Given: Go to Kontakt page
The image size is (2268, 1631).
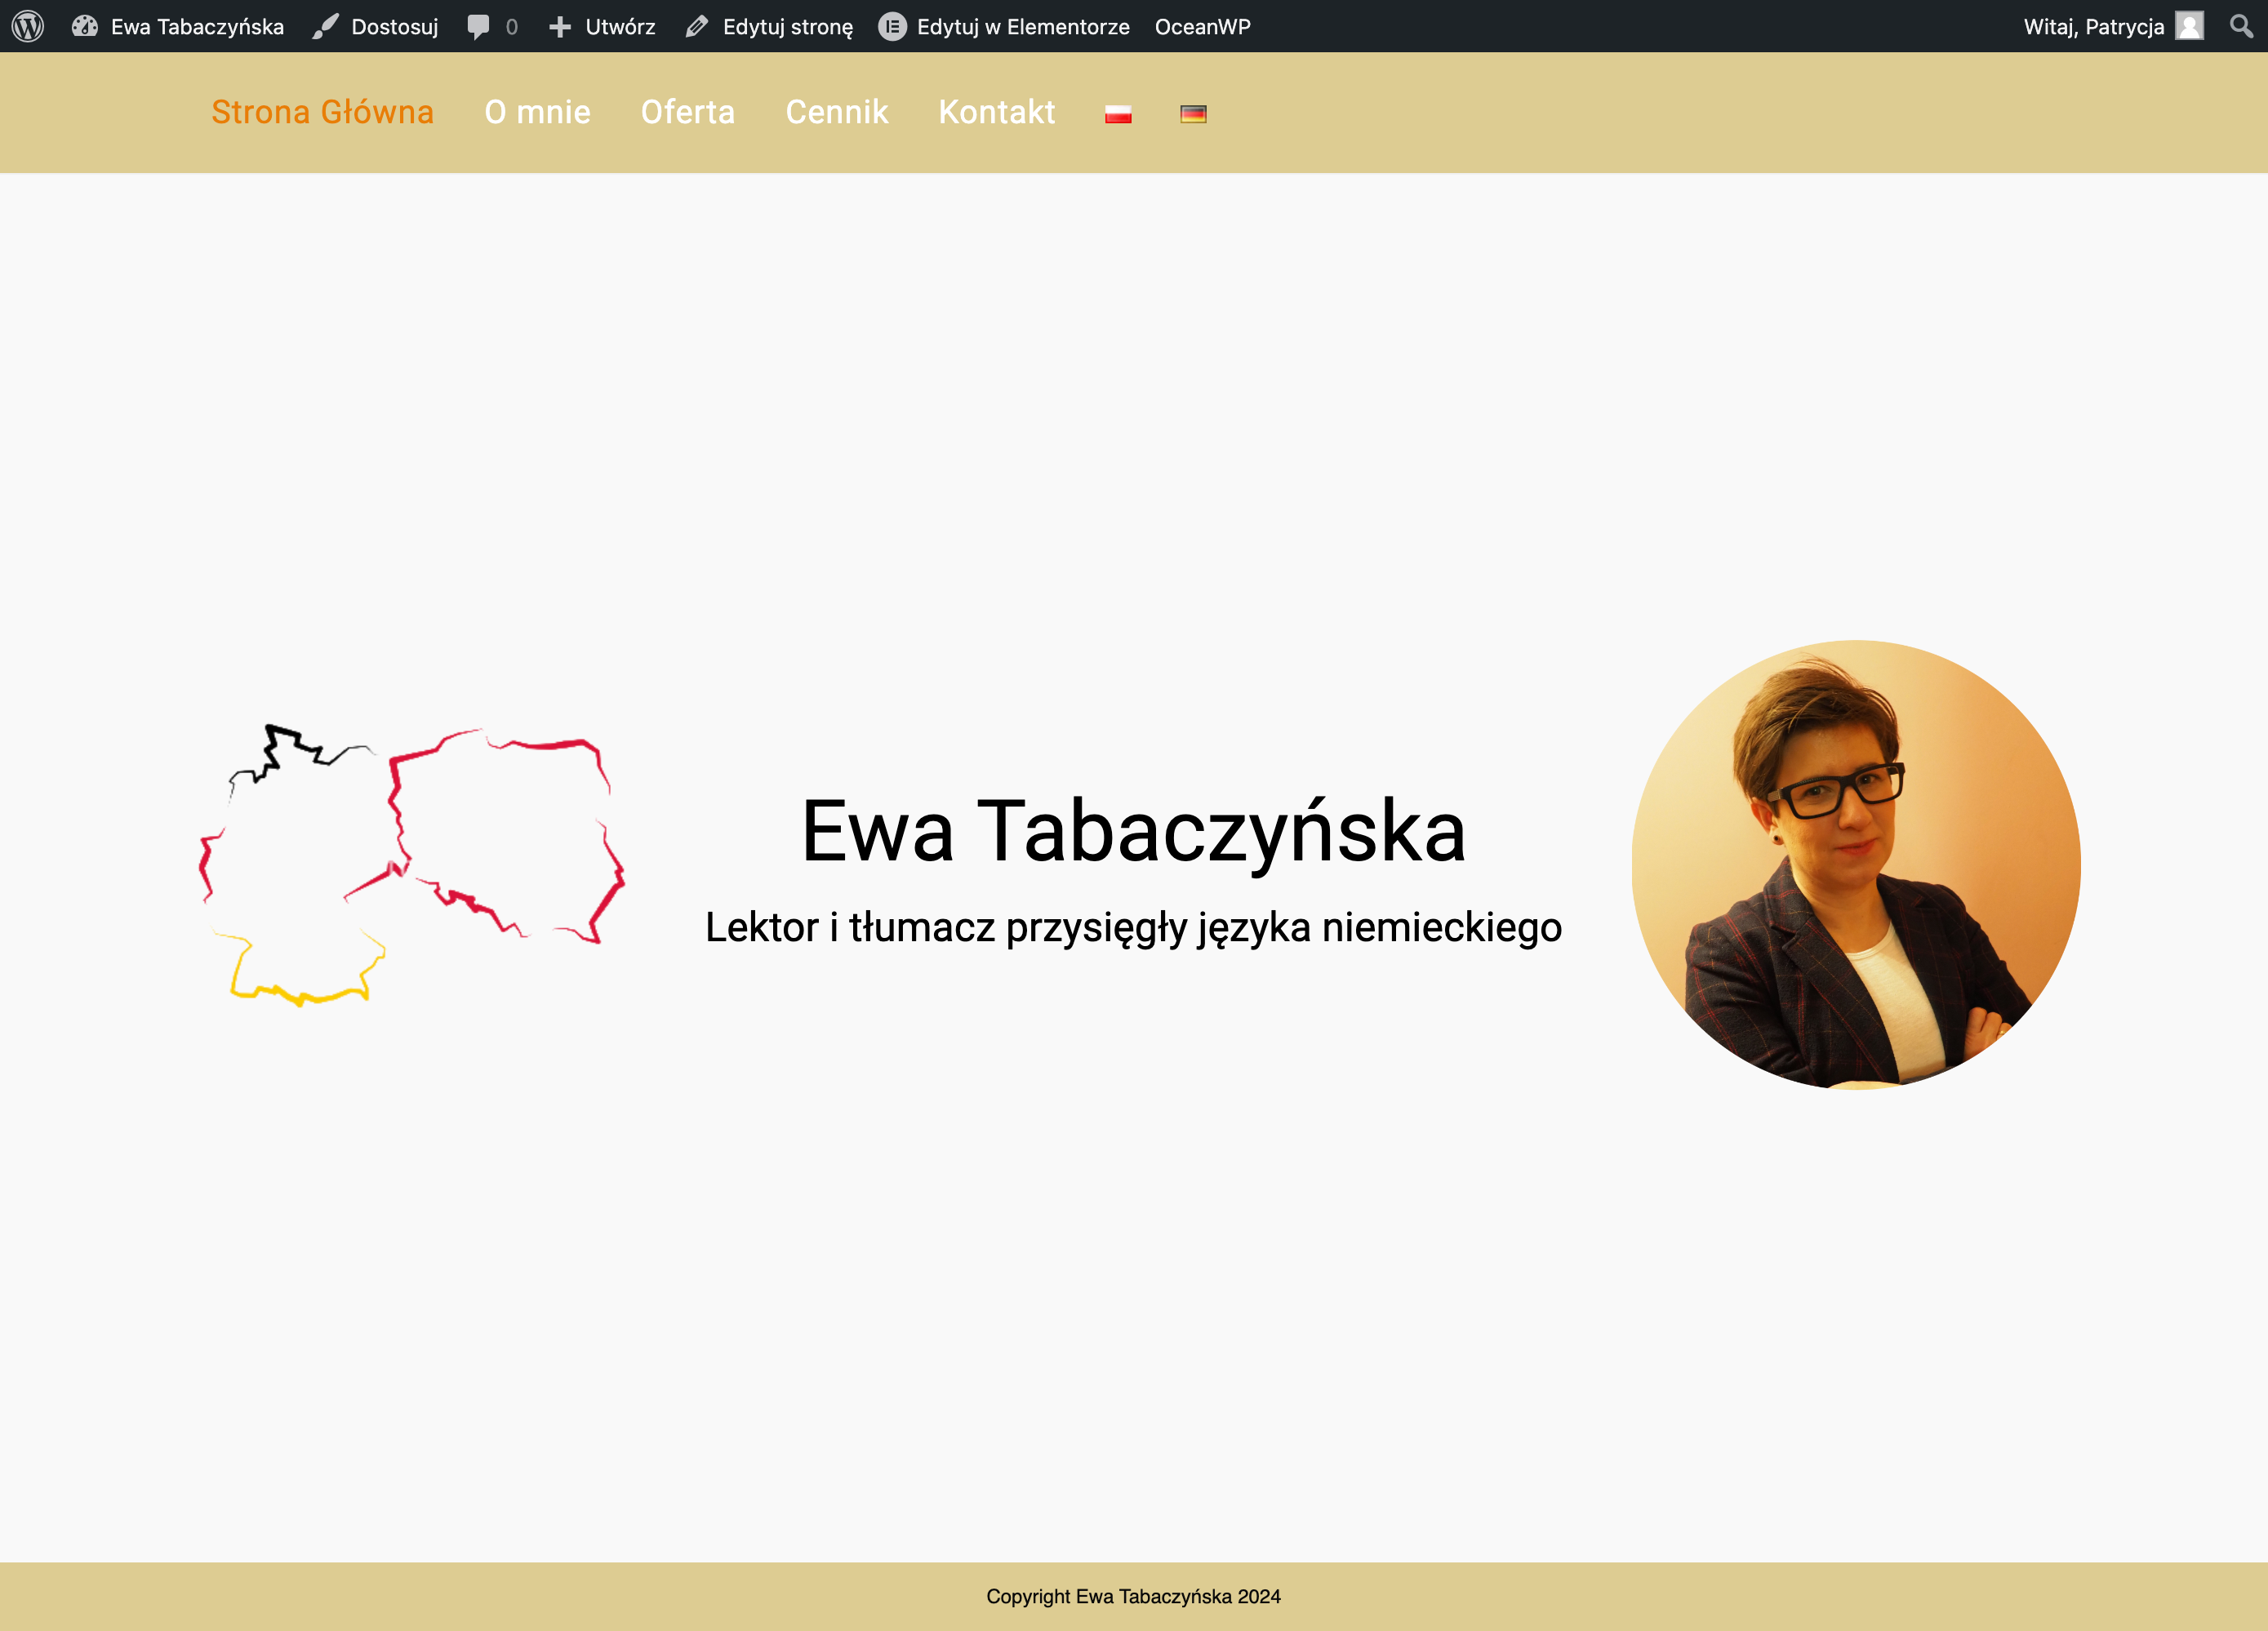Looking at the screenshot, I should click(x=996, y=112).
